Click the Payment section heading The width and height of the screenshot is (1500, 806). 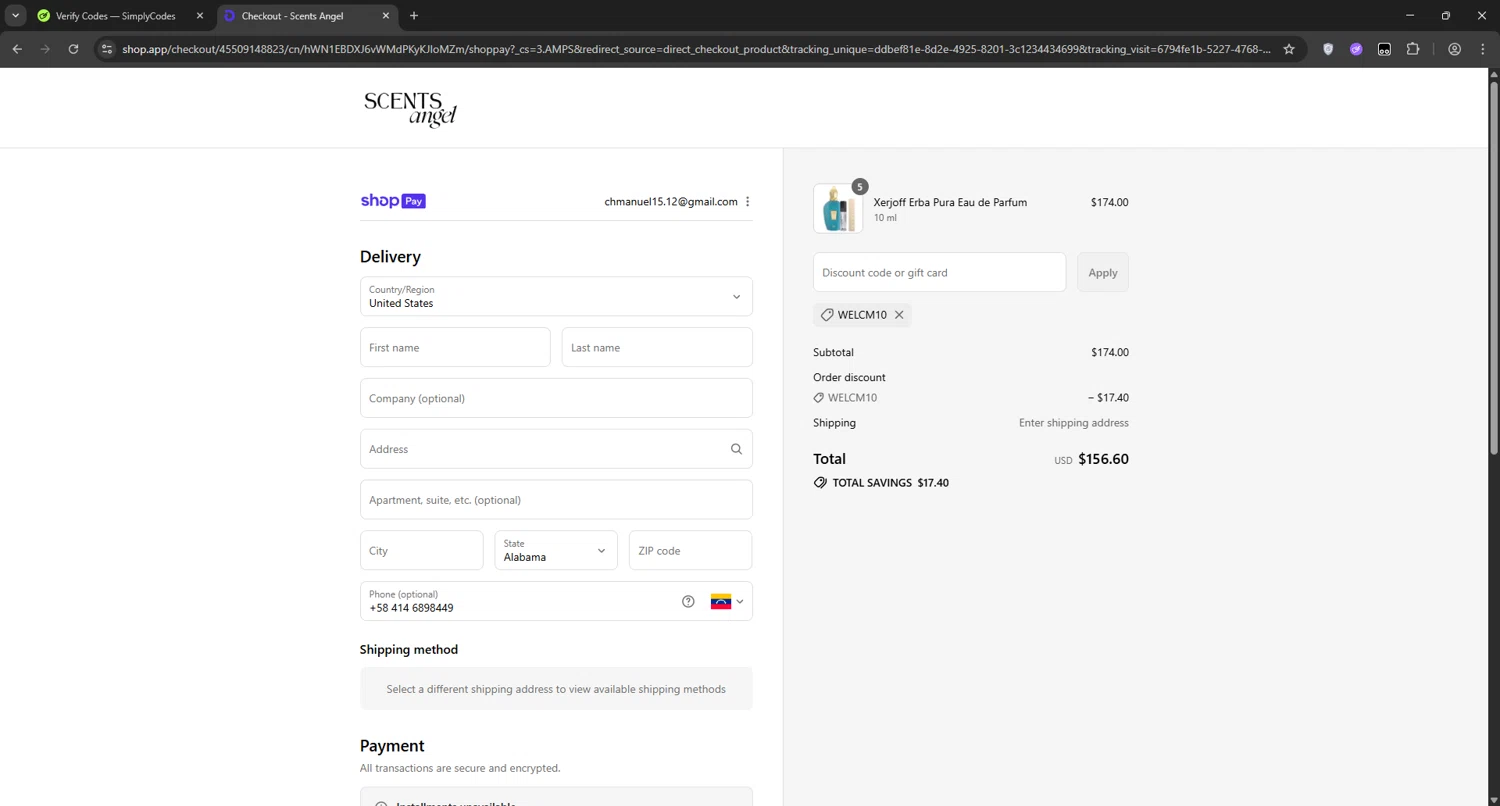(392, 746)
